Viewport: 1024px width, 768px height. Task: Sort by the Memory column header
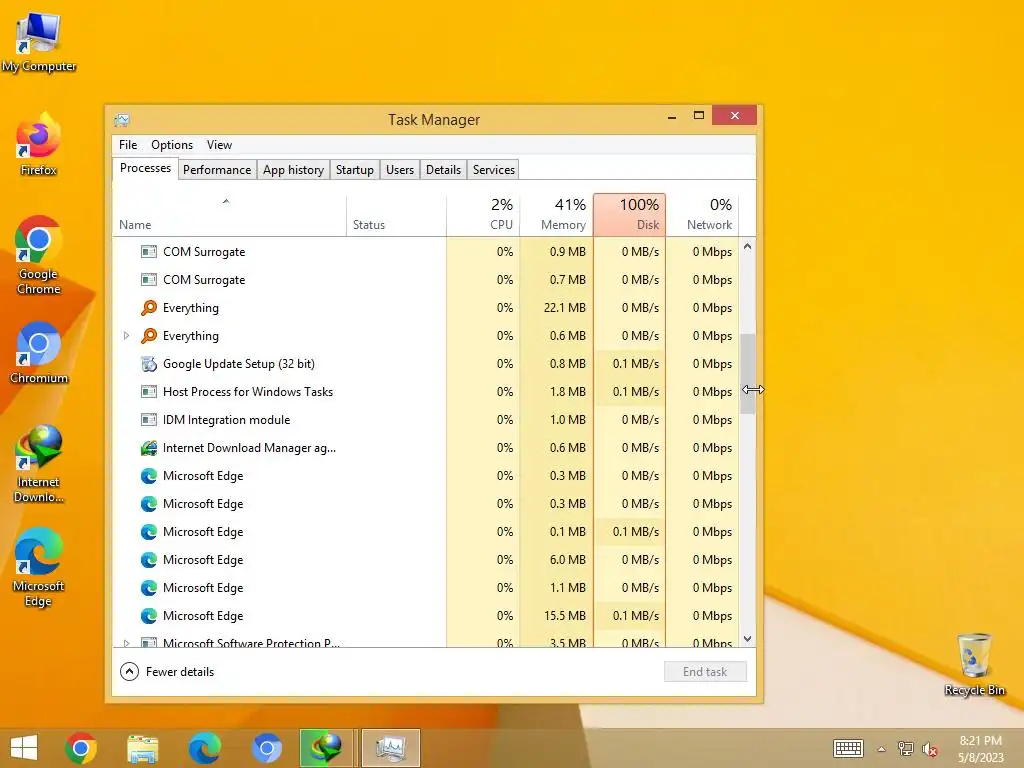coord(556,215)
